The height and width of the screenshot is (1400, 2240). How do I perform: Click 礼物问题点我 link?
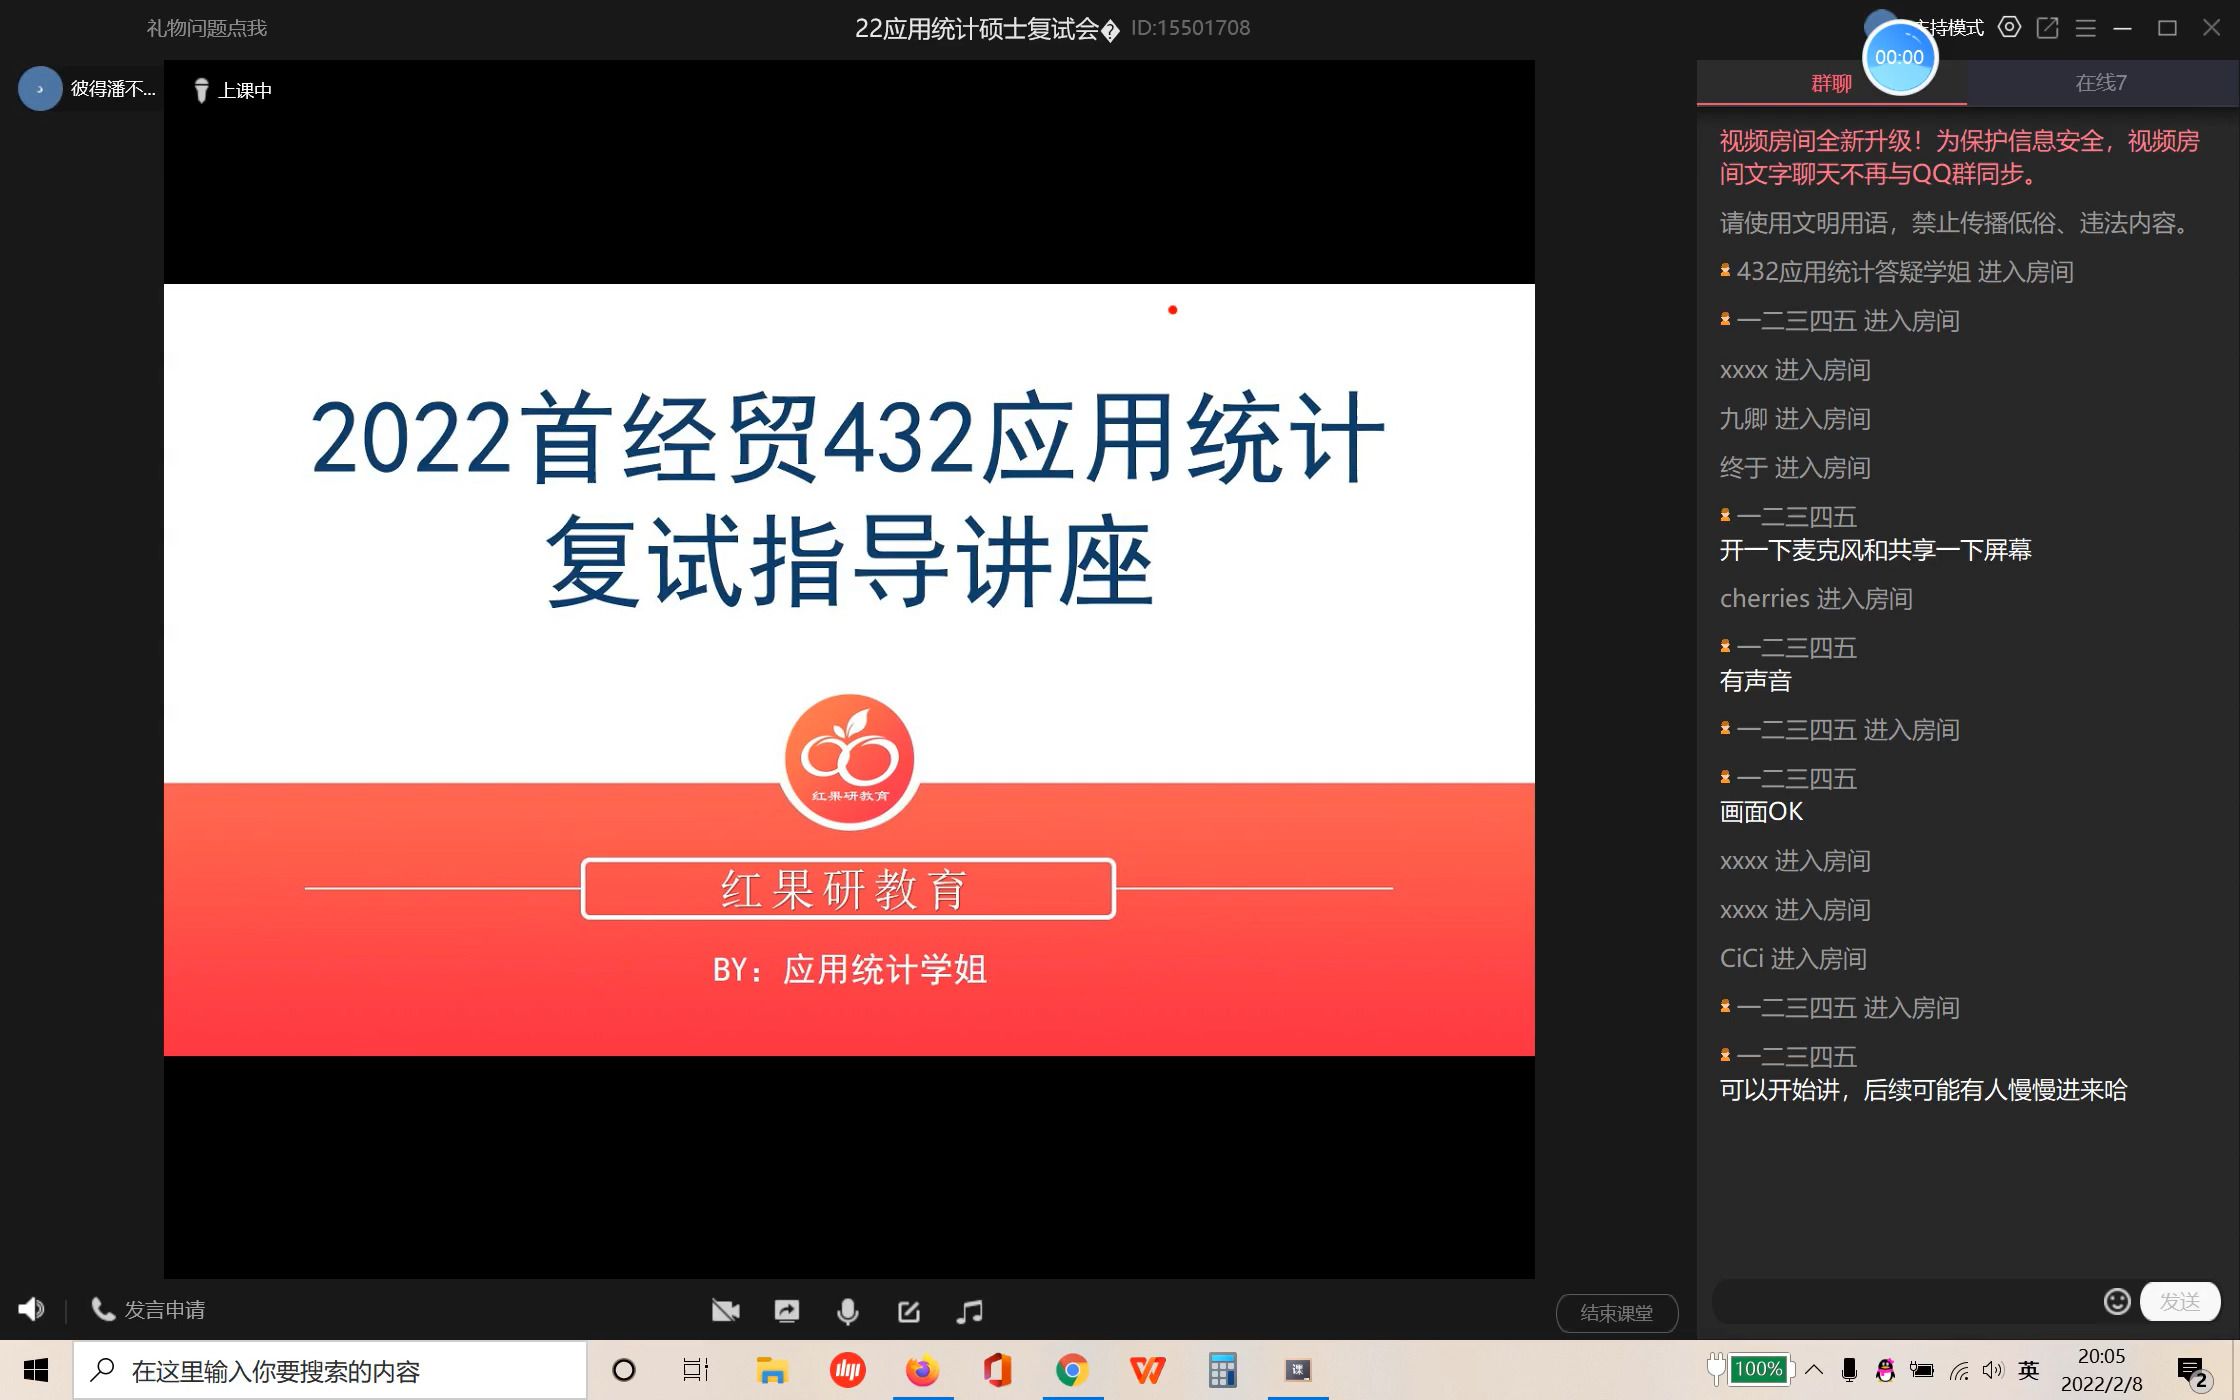[x=207, y=28]
